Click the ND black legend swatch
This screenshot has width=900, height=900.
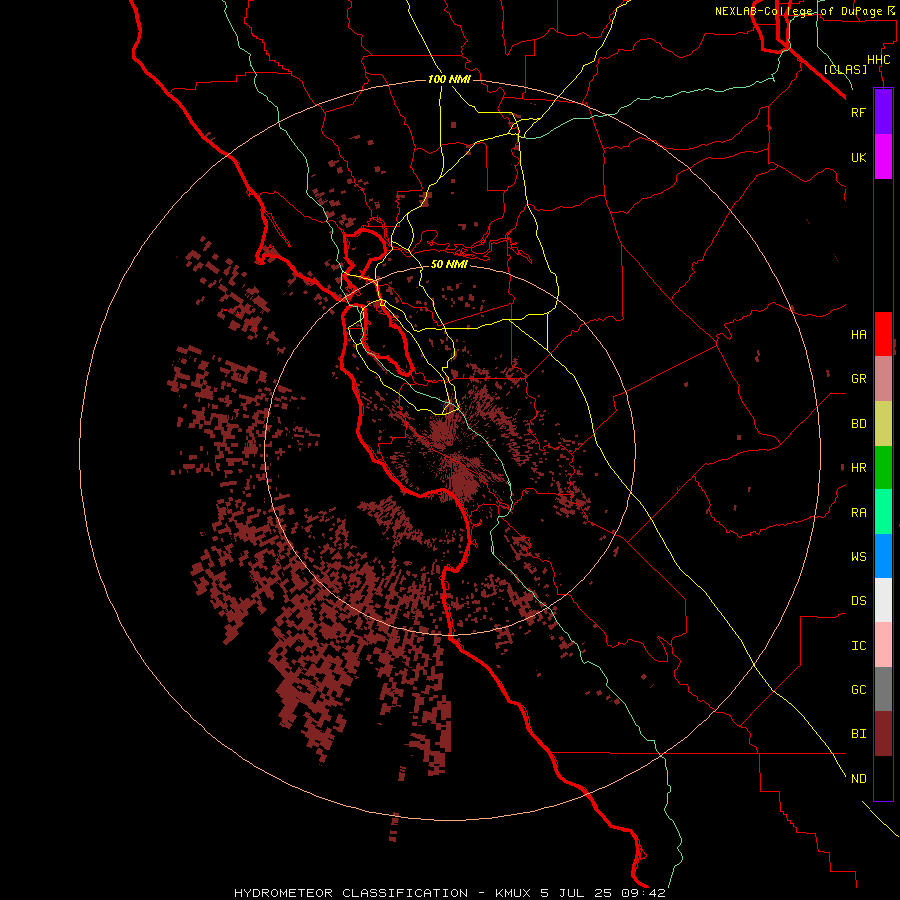click(x=883, y=778)
